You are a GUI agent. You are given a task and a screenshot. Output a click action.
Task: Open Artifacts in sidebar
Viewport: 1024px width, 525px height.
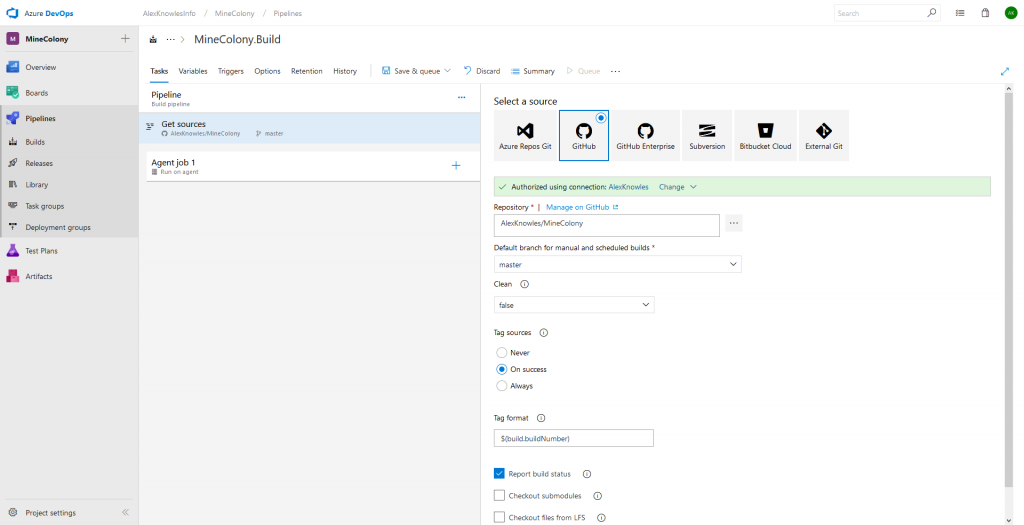coord(39,276)
